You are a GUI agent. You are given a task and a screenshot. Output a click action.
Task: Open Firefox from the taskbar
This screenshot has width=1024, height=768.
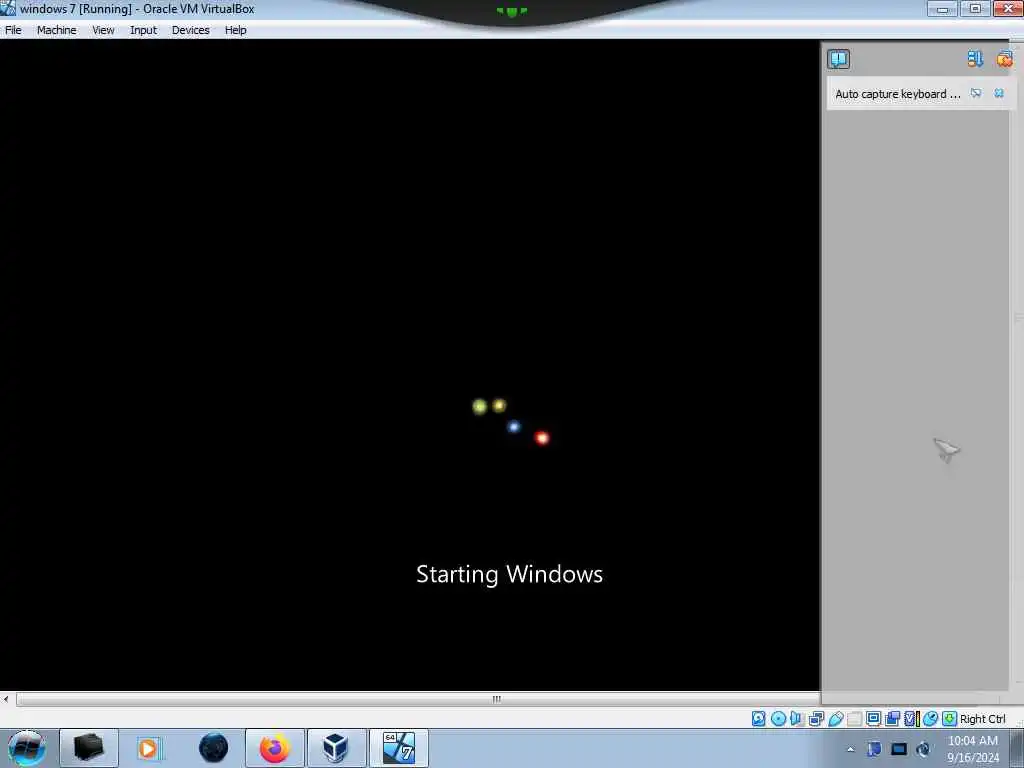tap(275, 748)
